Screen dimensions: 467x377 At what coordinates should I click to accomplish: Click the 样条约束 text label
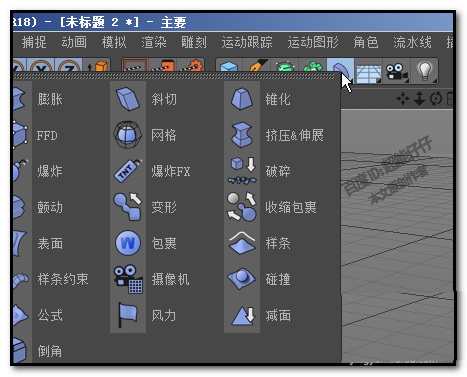(63, 279)
